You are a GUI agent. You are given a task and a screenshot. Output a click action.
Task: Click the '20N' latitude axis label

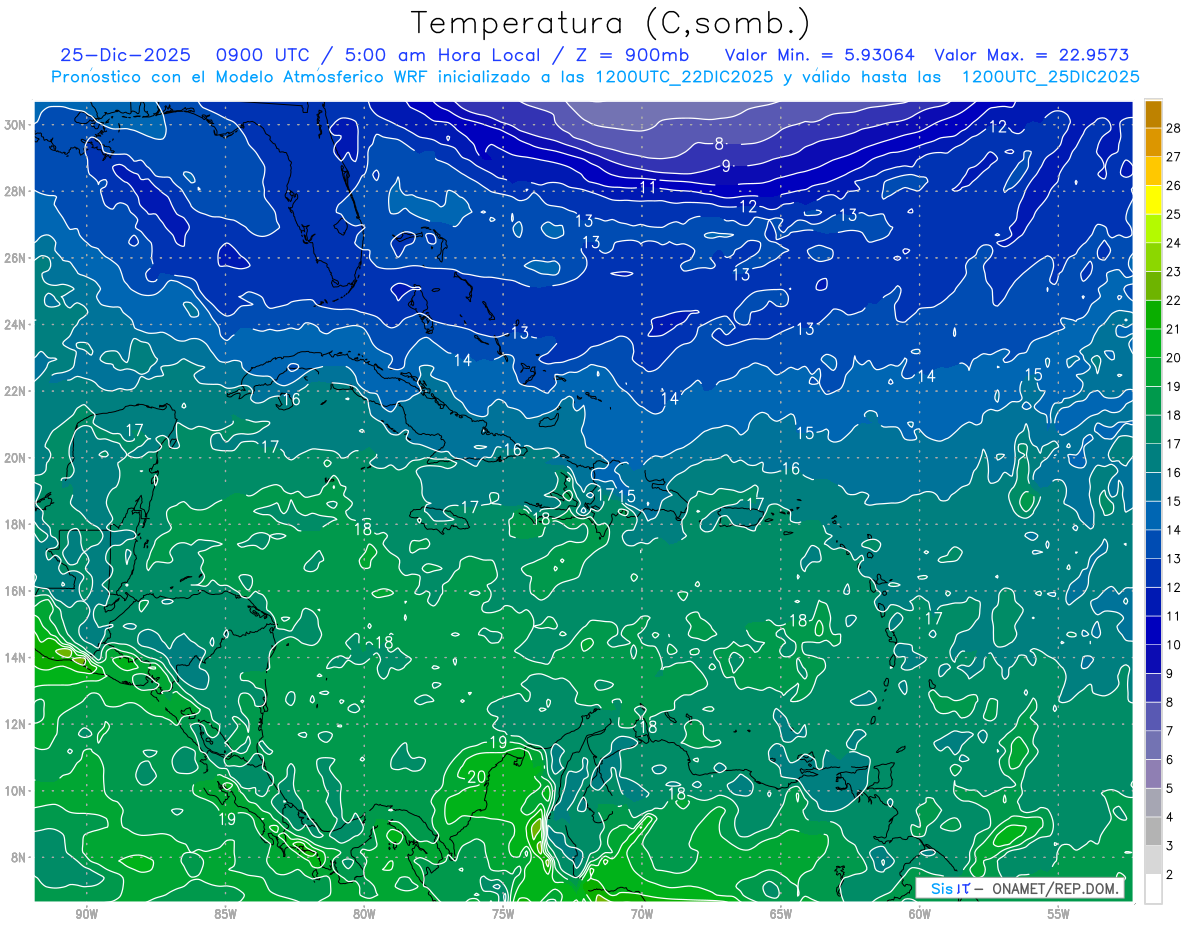[x=15, y=458]
